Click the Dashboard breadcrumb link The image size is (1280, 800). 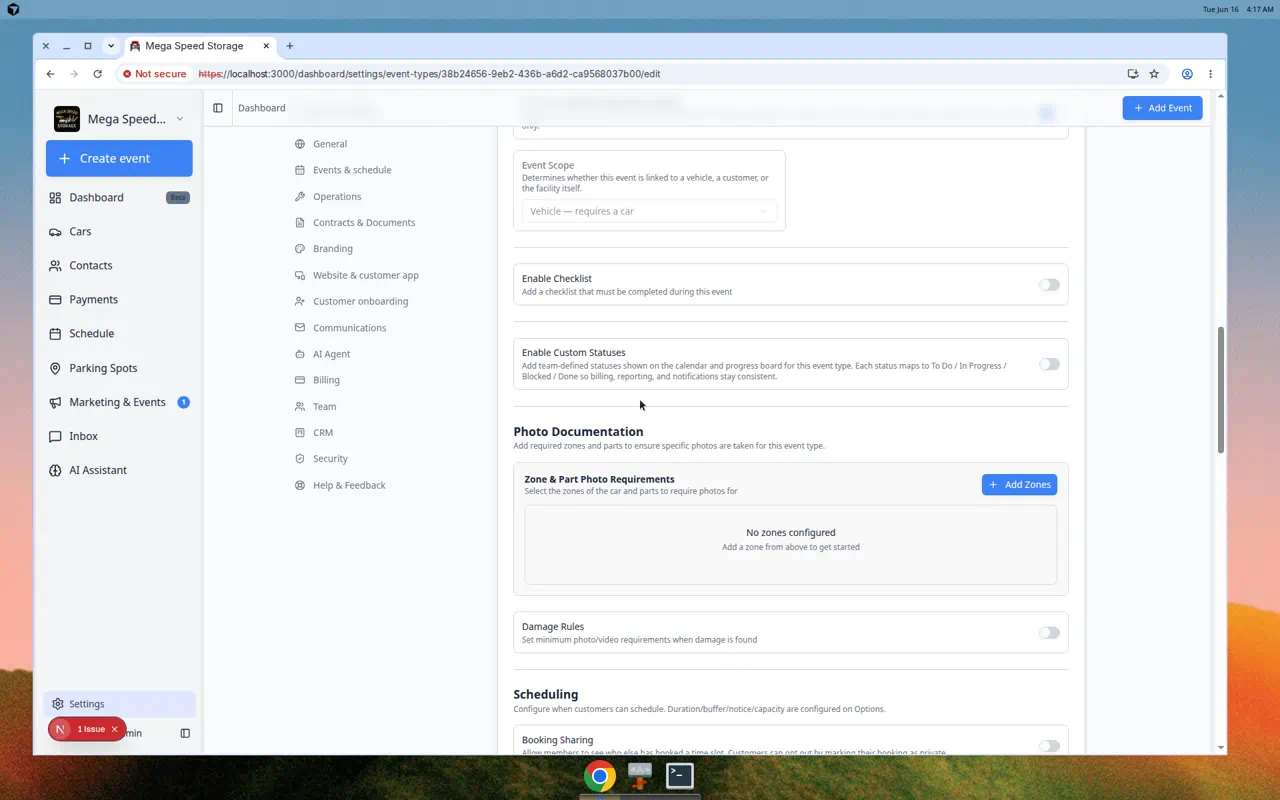[262, 108]
